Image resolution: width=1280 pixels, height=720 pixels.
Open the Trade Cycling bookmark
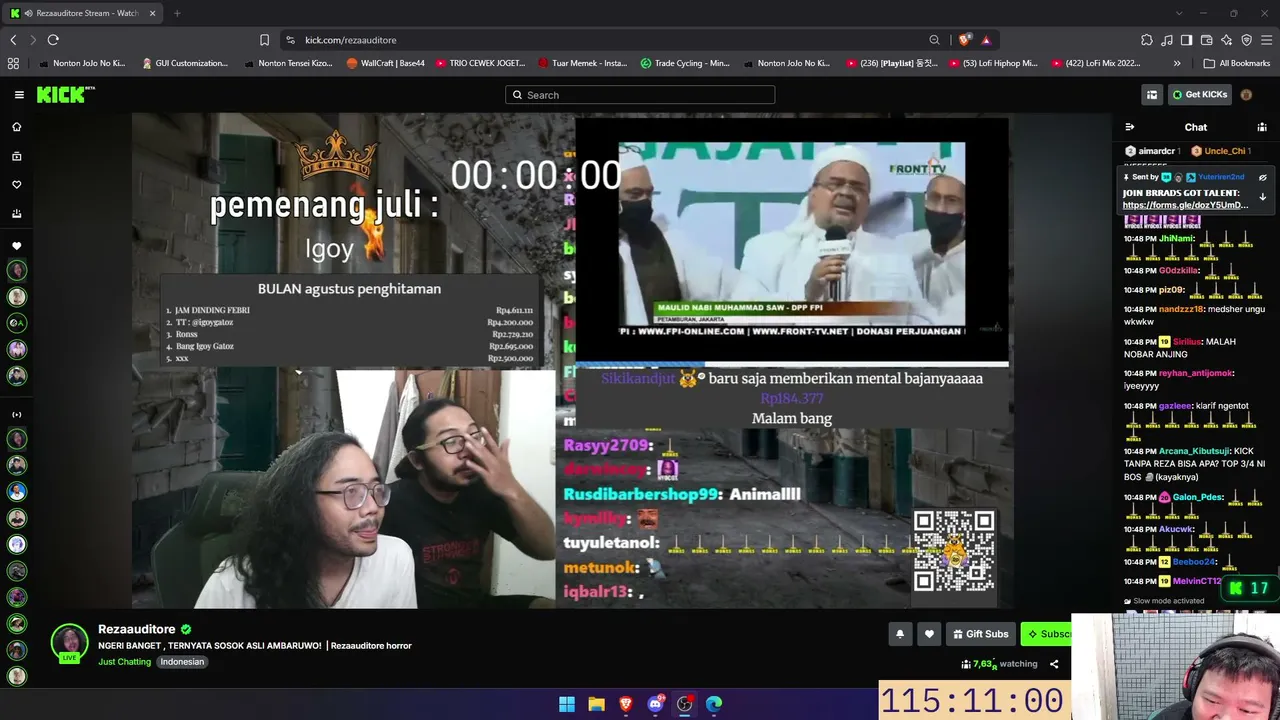point(685,63)
